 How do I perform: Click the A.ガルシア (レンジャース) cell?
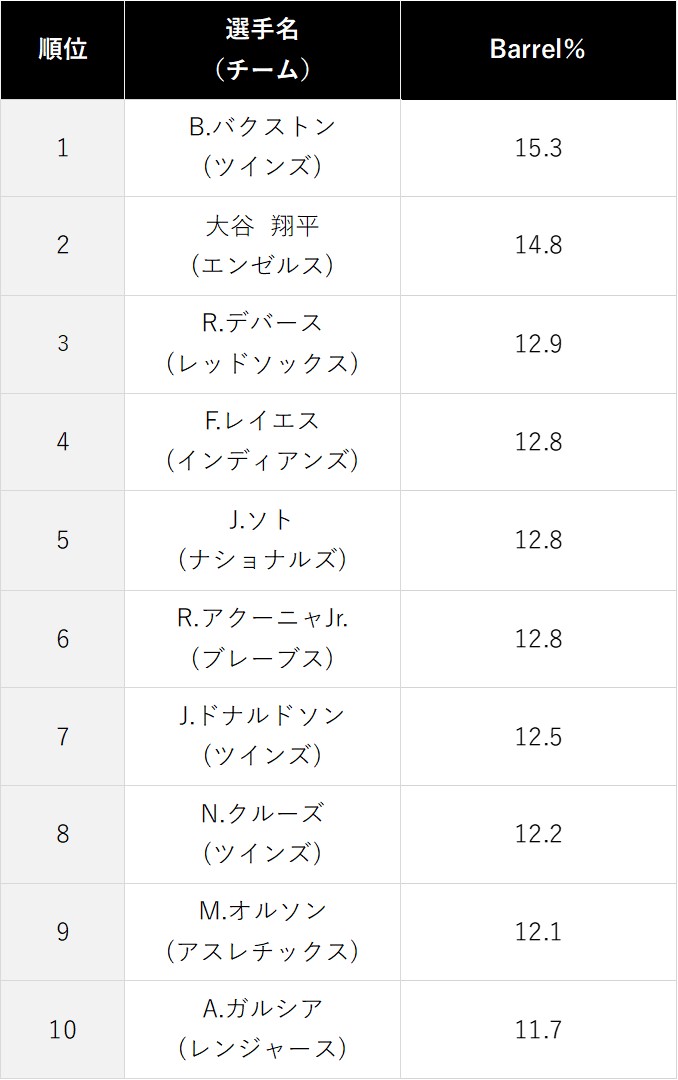point(263,1030)
